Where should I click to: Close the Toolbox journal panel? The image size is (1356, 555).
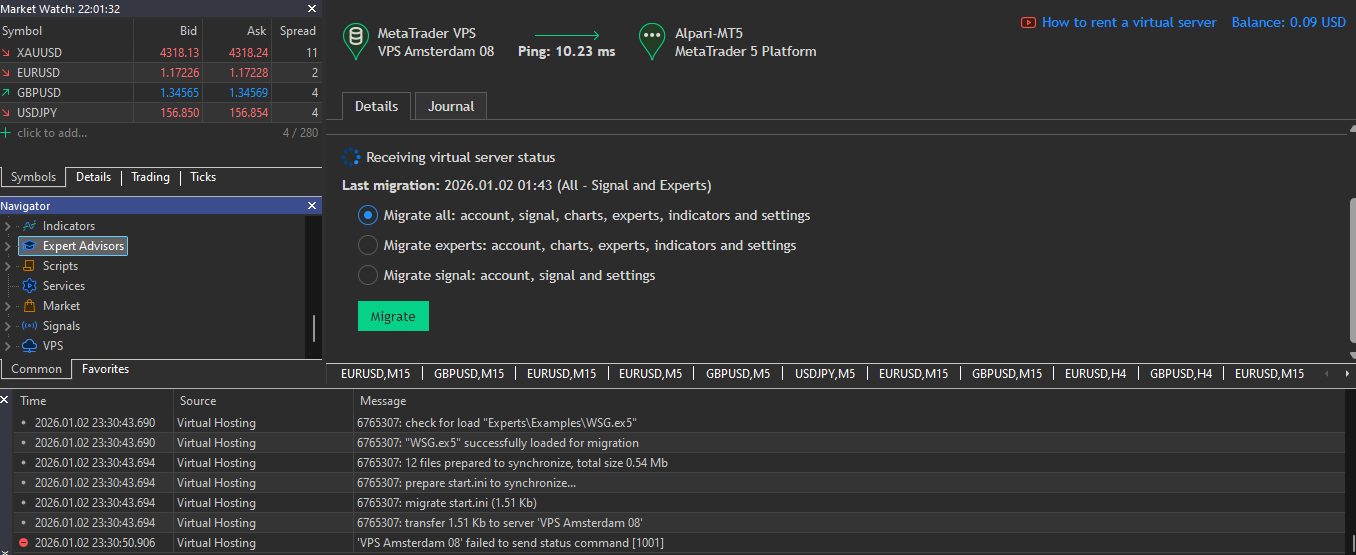[5, 399]
